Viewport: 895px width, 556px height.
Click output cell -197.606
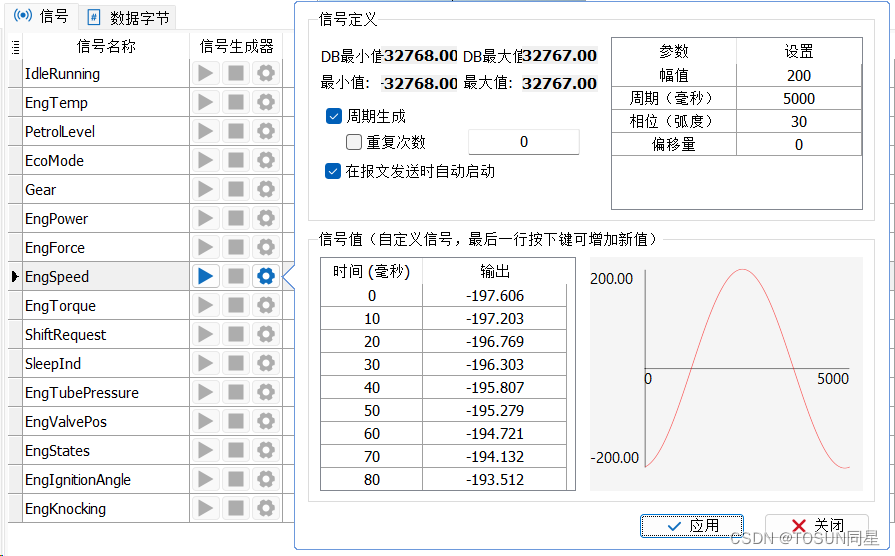(x=494, y=296)
